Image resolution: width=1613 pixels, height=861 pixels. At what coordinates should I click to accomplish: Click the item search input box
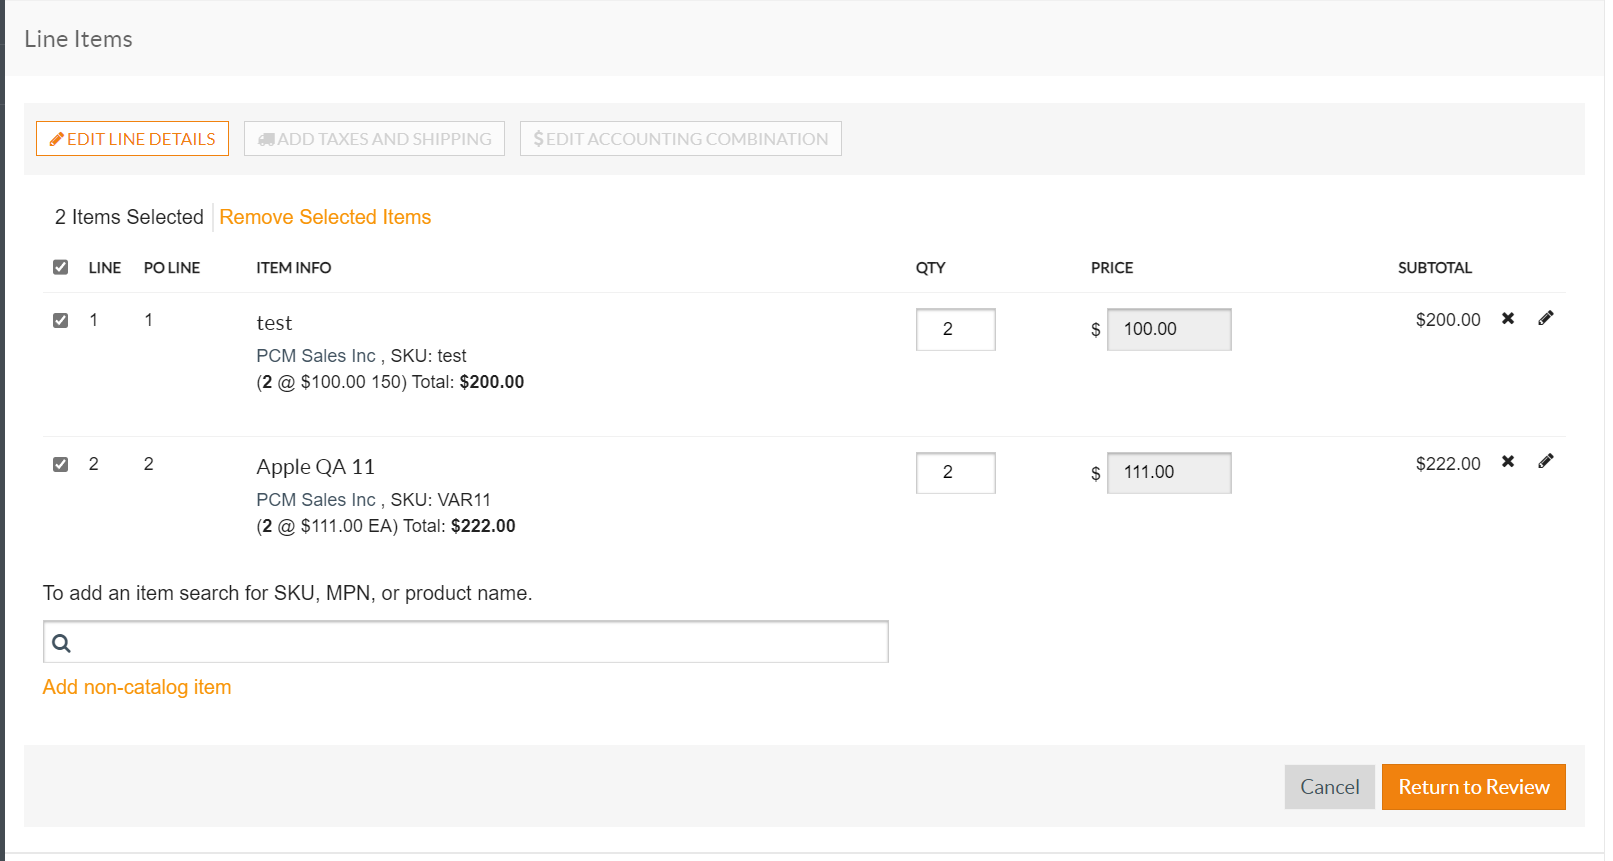click(466, 642)
